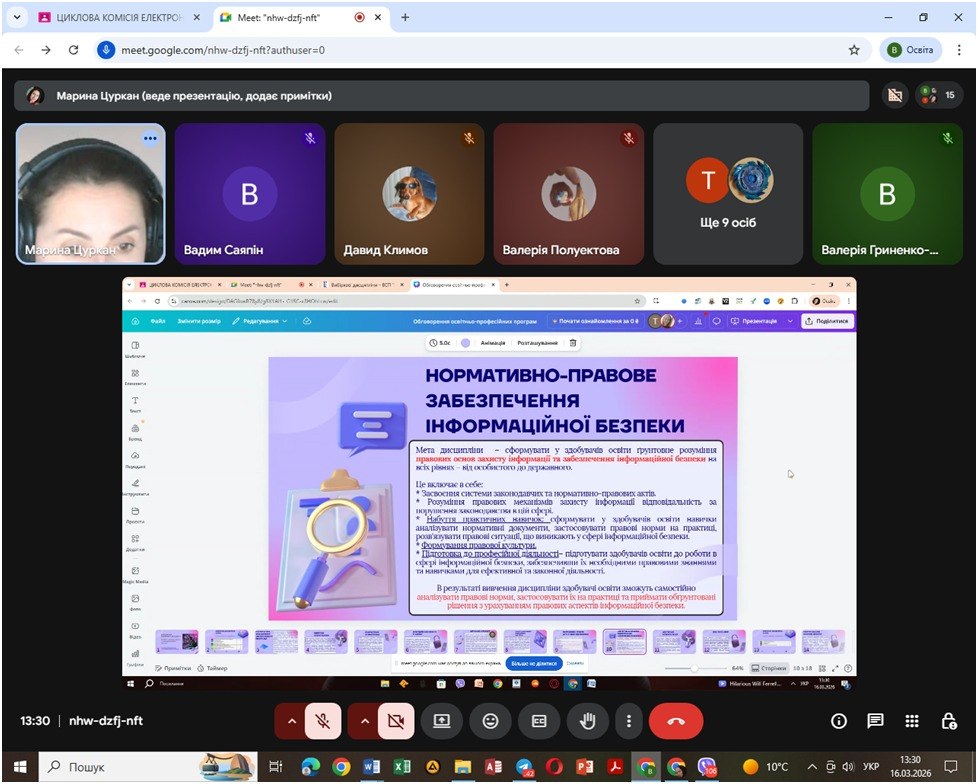Click the Ще 9 осіб participant tile
This screenshot has height=784, width=978.
(728, 194)
